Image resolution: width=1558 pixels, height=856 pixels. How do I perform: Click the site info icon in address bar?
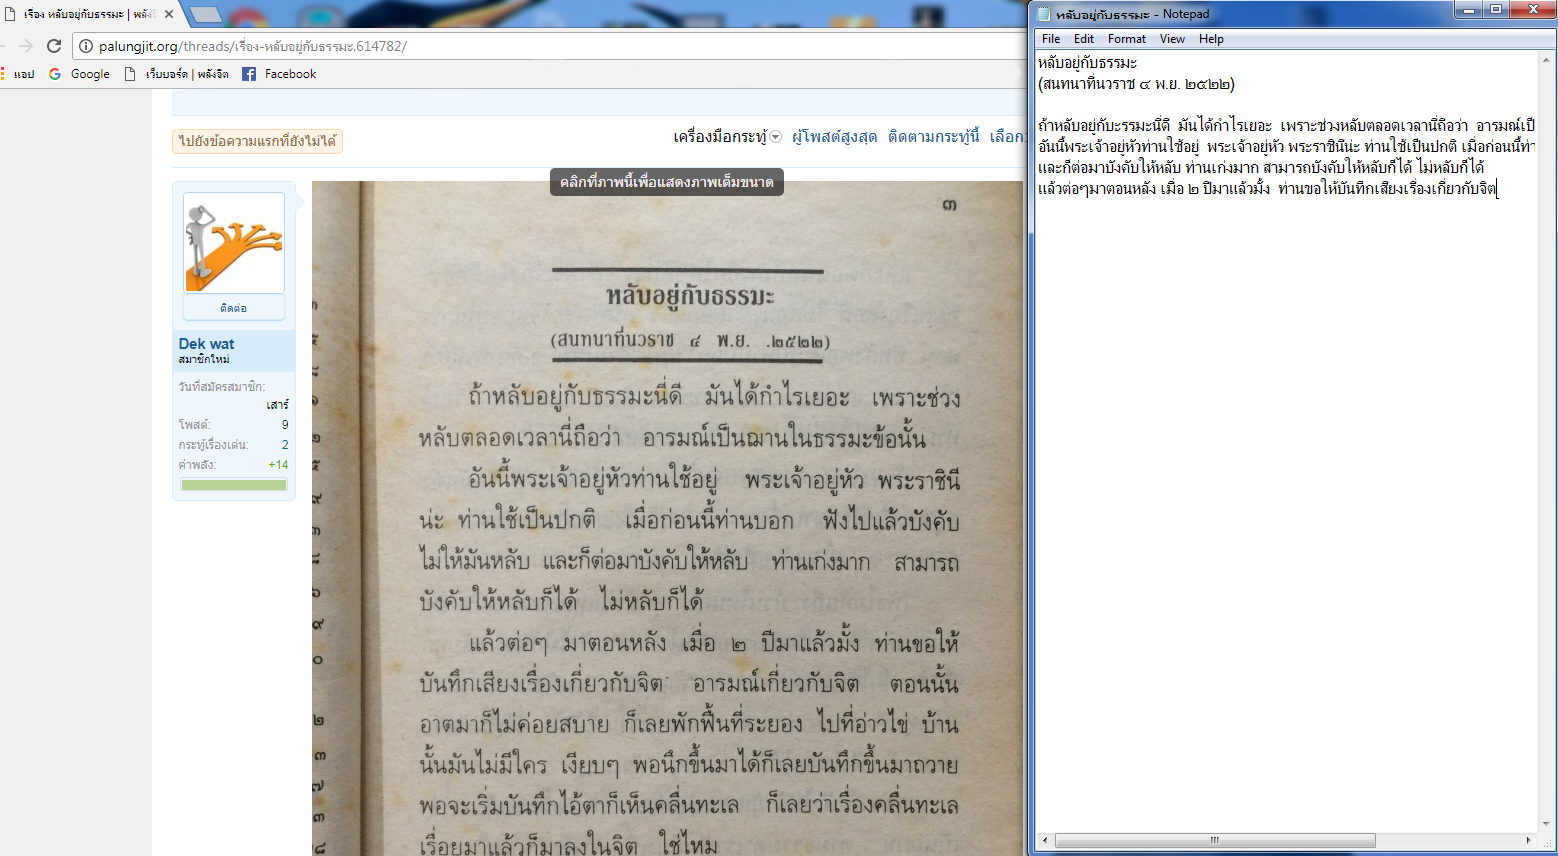[86, 46]
